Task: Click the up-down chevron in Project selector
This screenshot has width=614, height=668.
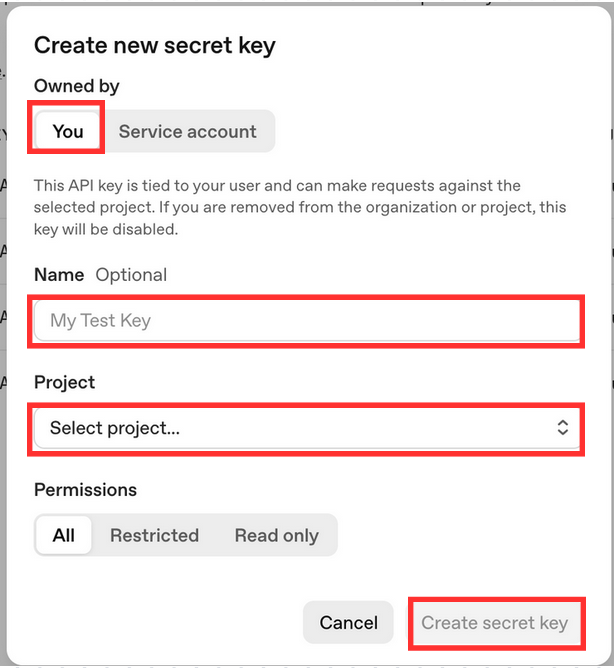Action: click(563, 428)
